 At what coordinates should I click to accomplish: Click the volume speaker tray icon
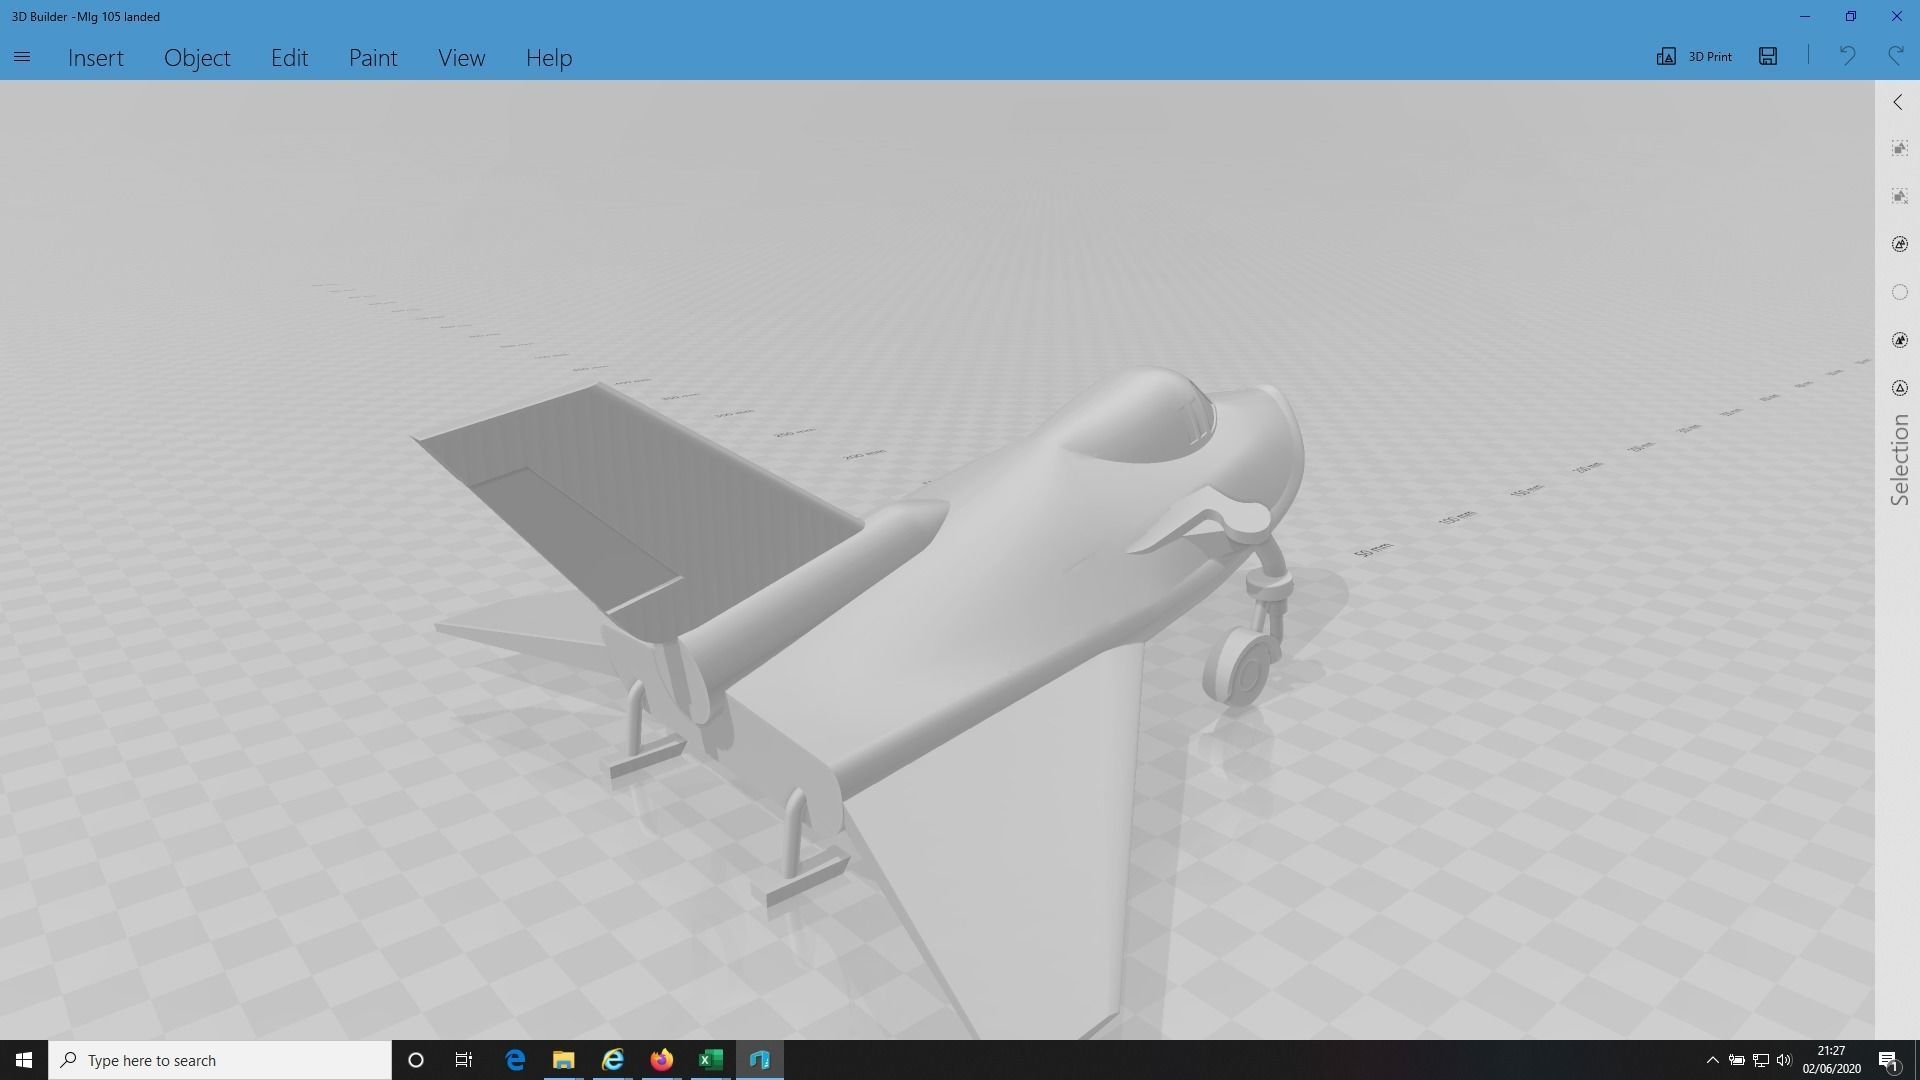pyautogui.click(x=1785, y=1060)
